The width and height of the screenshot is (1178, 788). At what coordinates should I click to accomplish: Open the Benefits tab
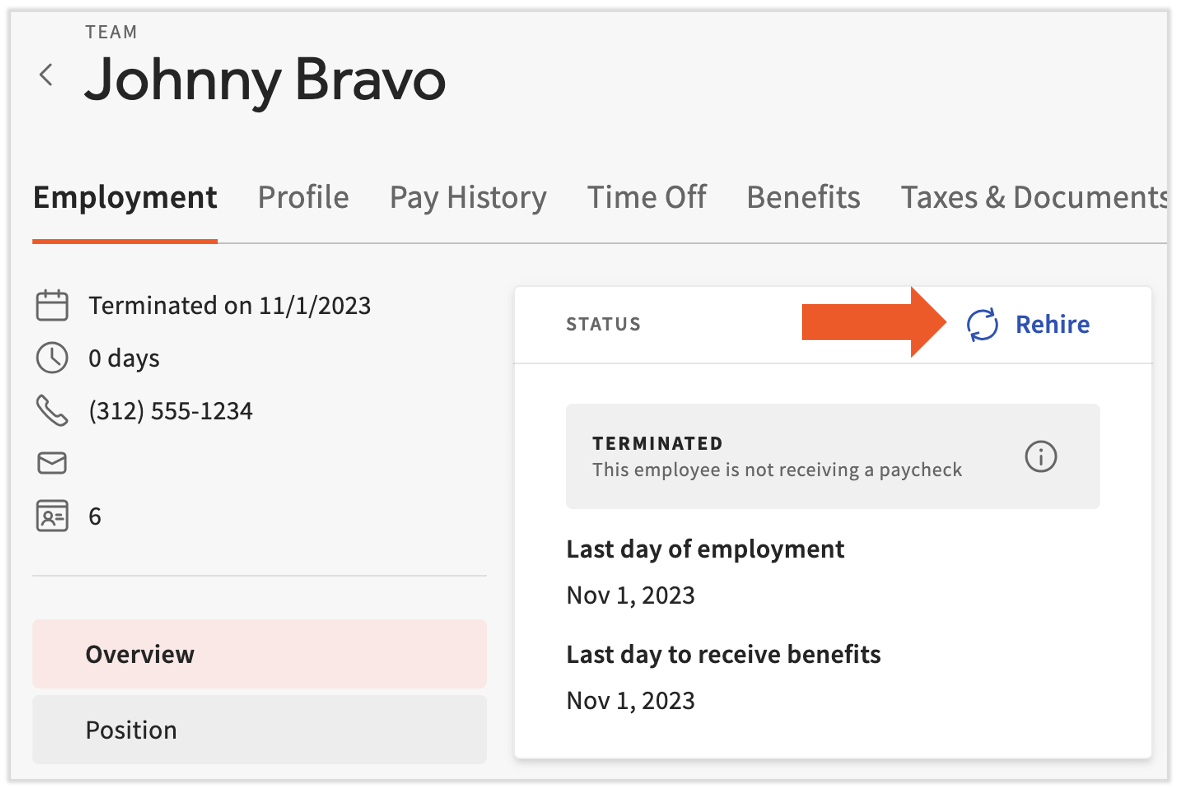[x=803, y=197]
